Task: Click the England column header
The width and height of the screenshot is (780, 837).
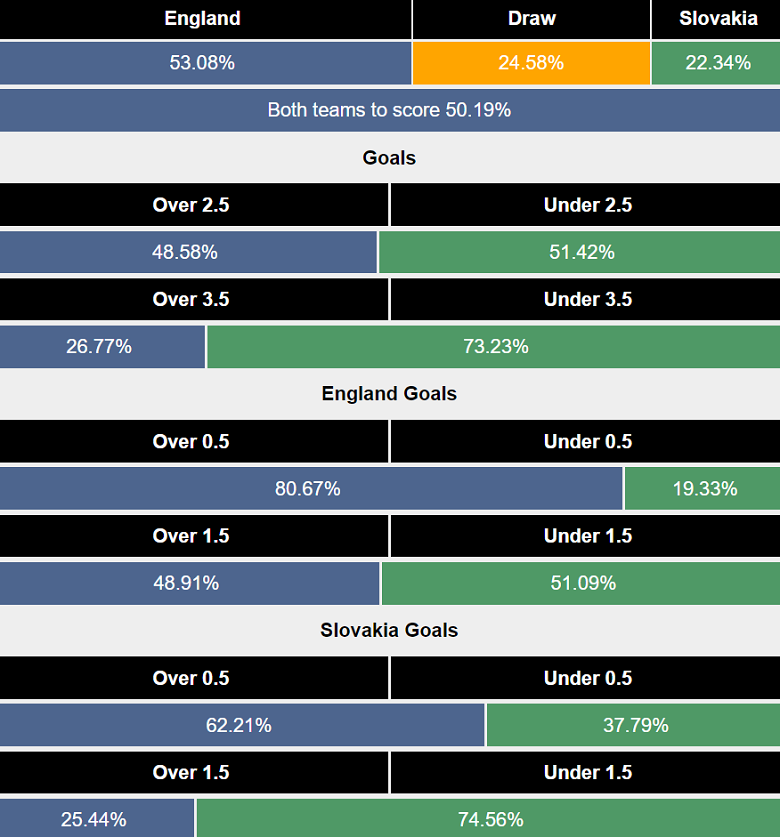Action: tap(203, 19)
